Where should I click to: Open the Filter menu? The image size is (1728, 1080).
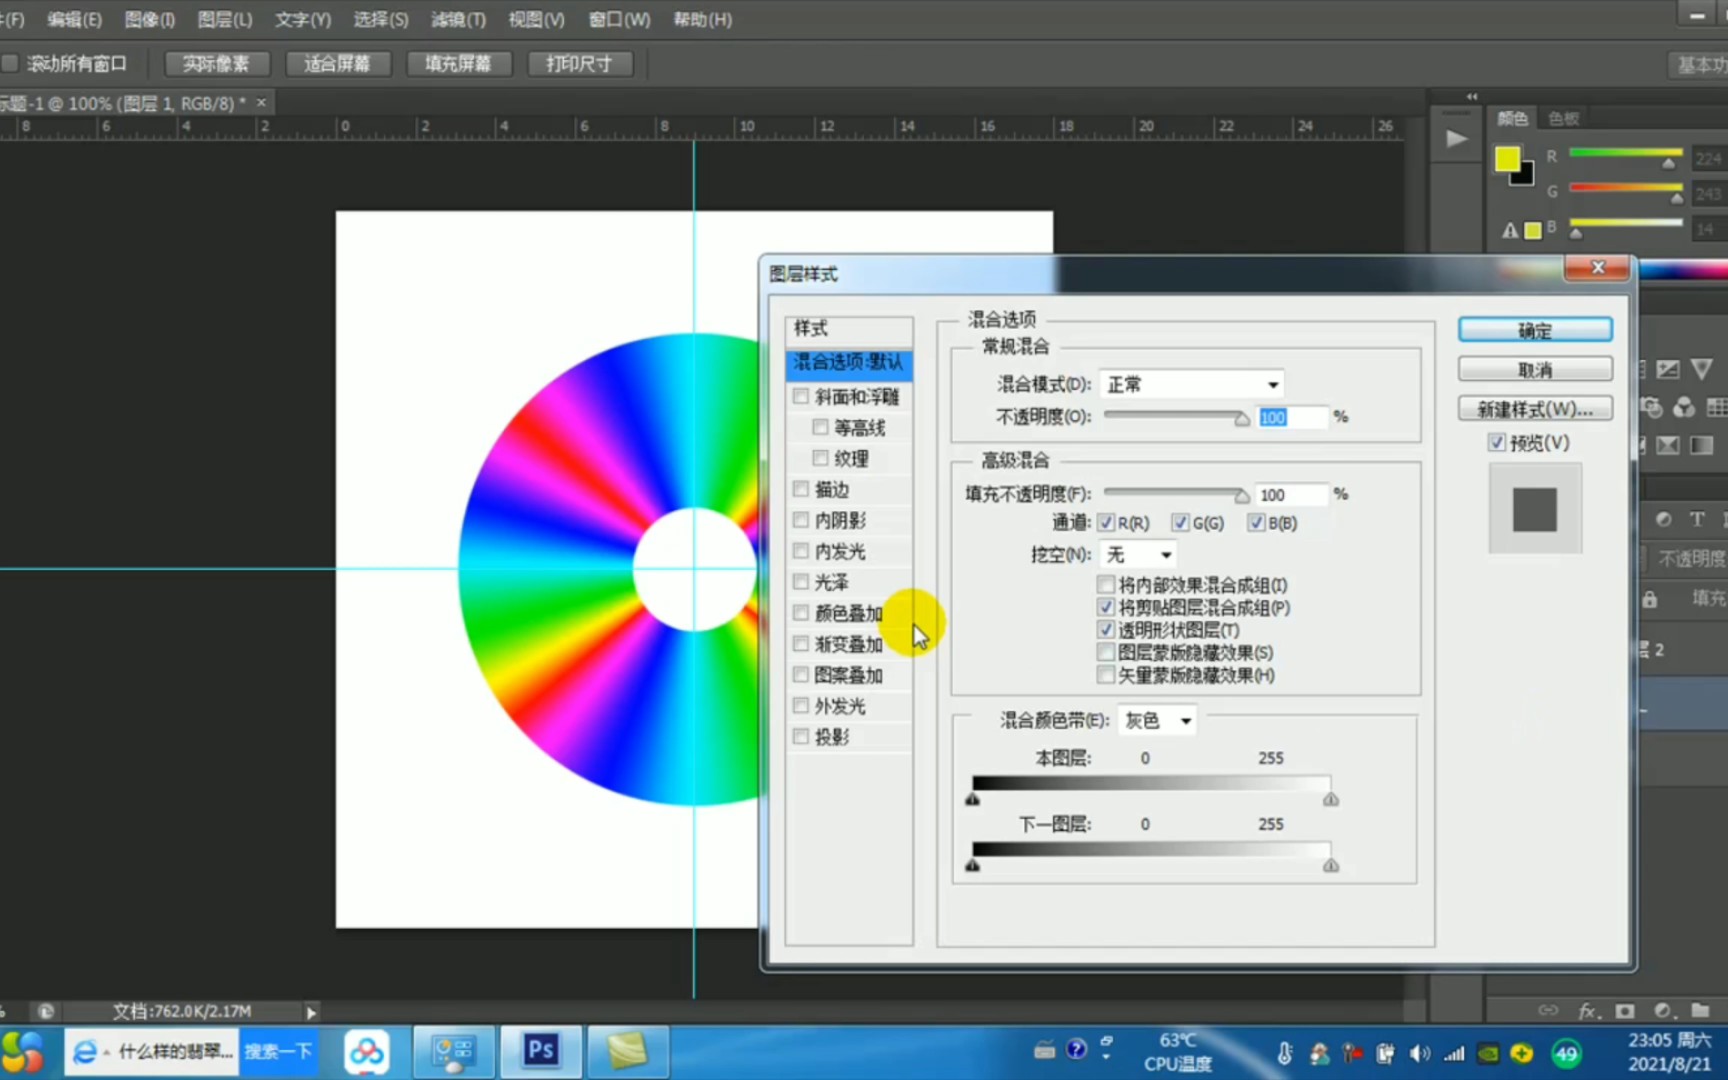click(x=458, y=19)
